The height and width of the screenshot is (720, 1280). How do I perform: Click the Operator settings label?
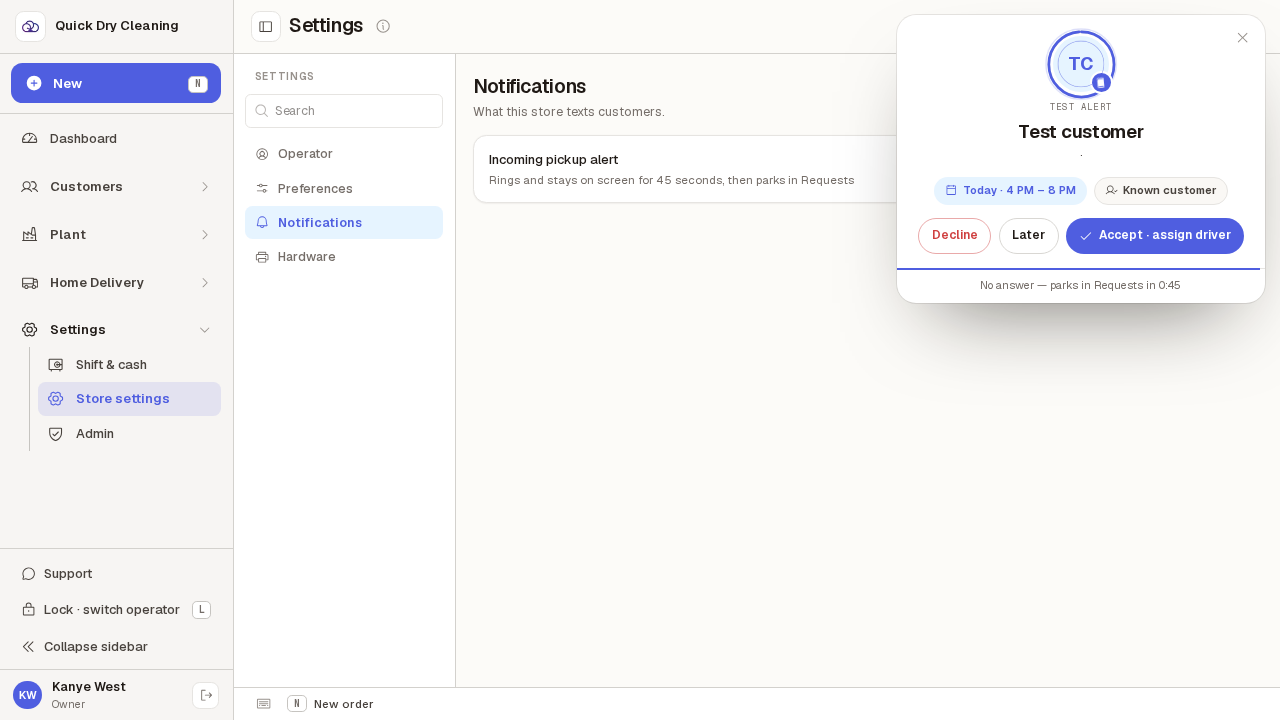(x=305, y=154)
